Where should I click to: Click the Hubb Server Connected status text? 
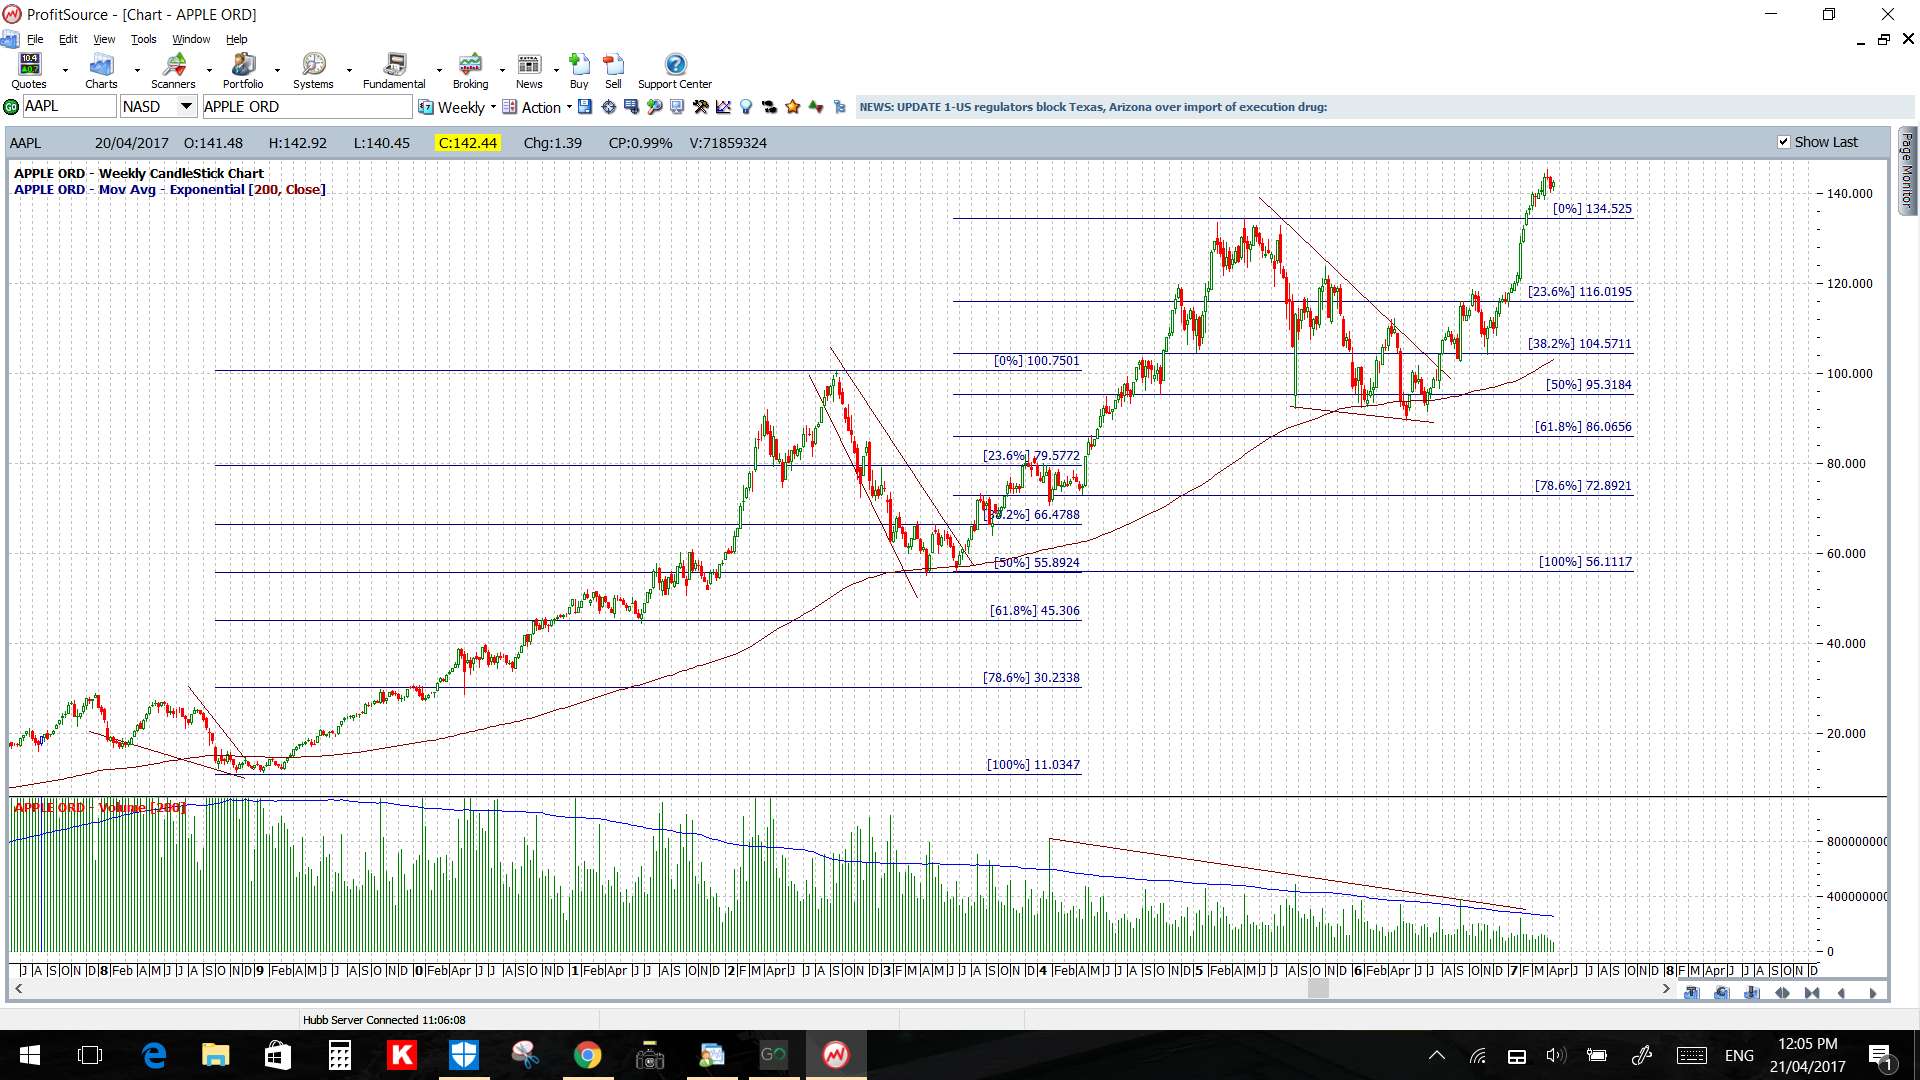tap(384, 1020)
